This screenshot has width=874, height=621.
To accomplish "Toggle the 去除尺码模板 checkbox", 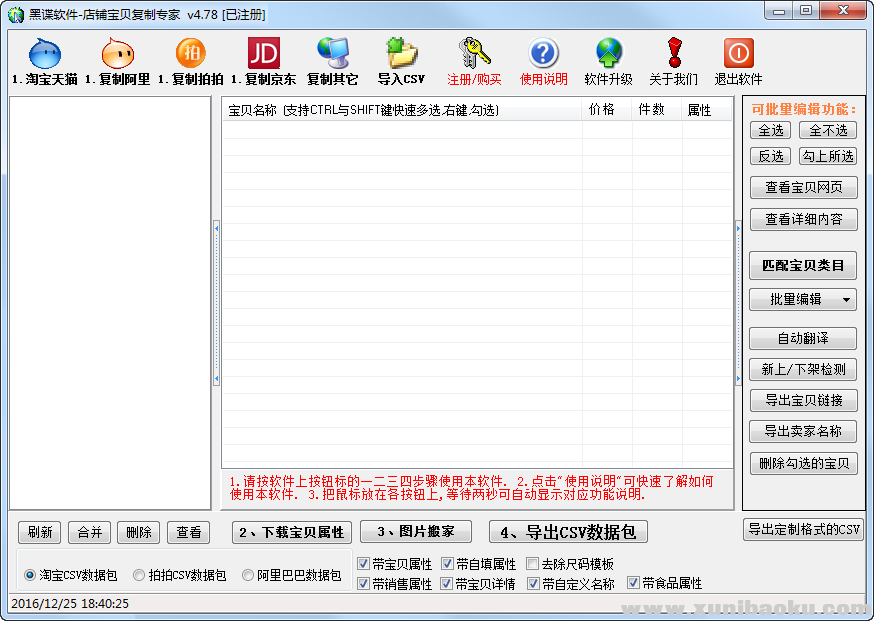I will 533,564.
